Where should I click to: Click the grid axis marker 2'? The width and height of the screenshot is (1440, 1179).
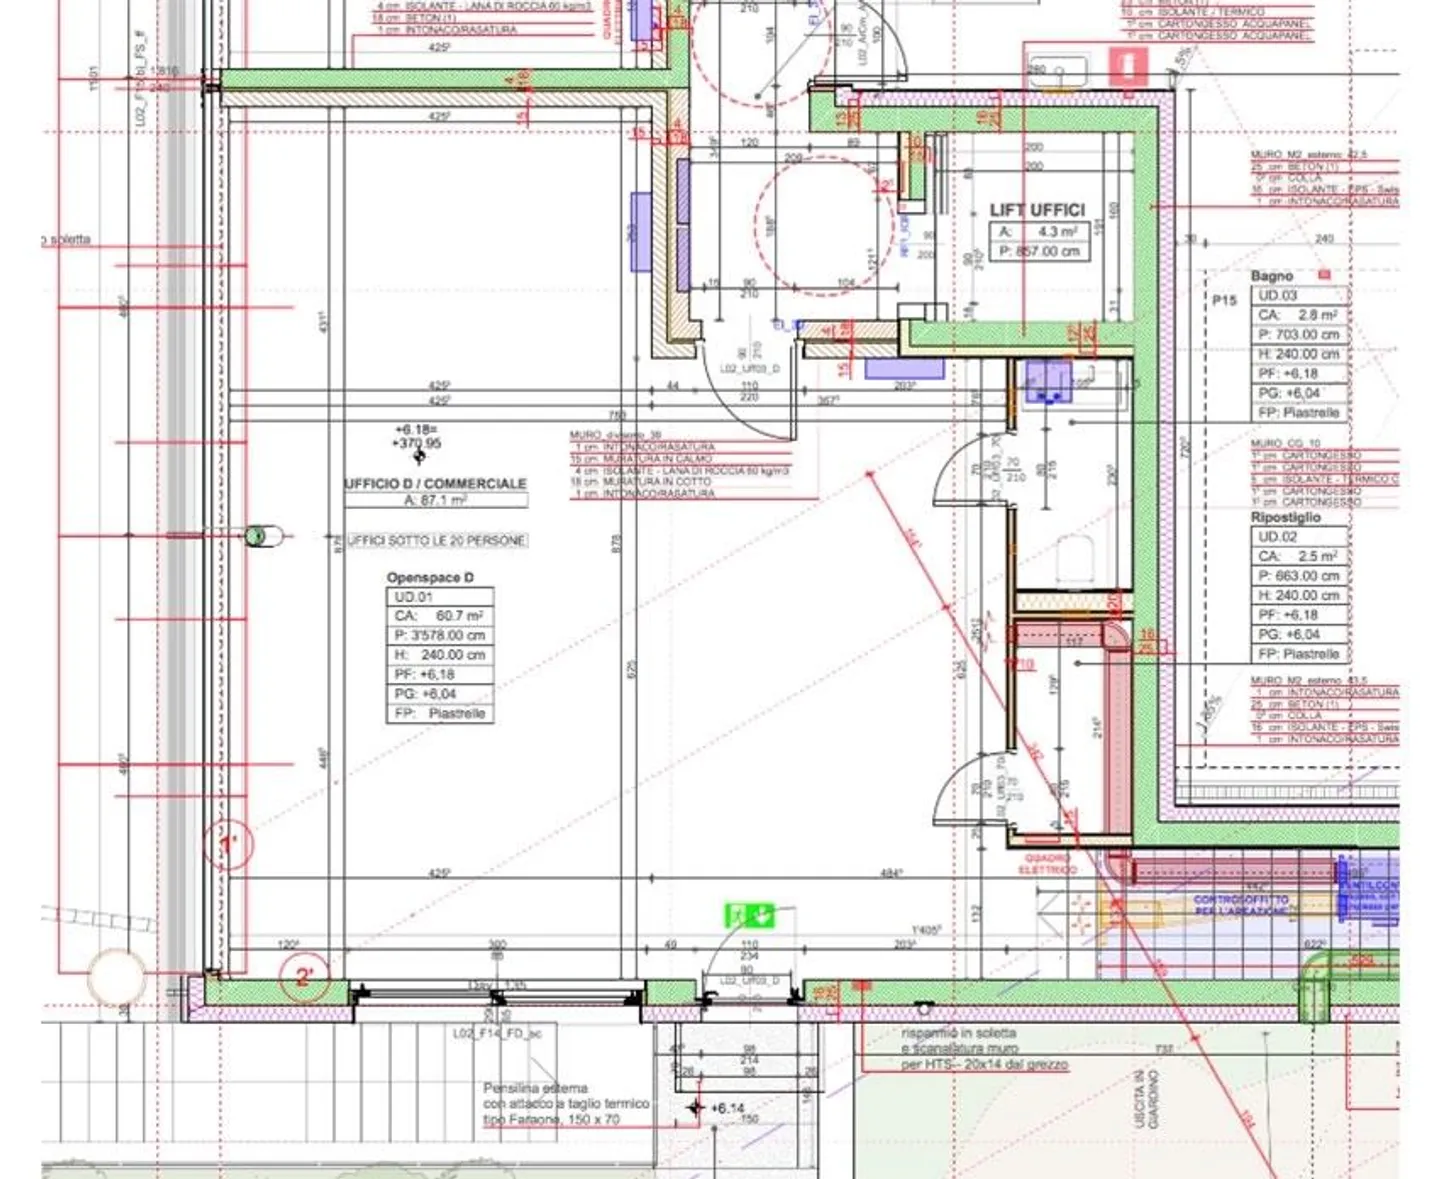pos(304,975)
